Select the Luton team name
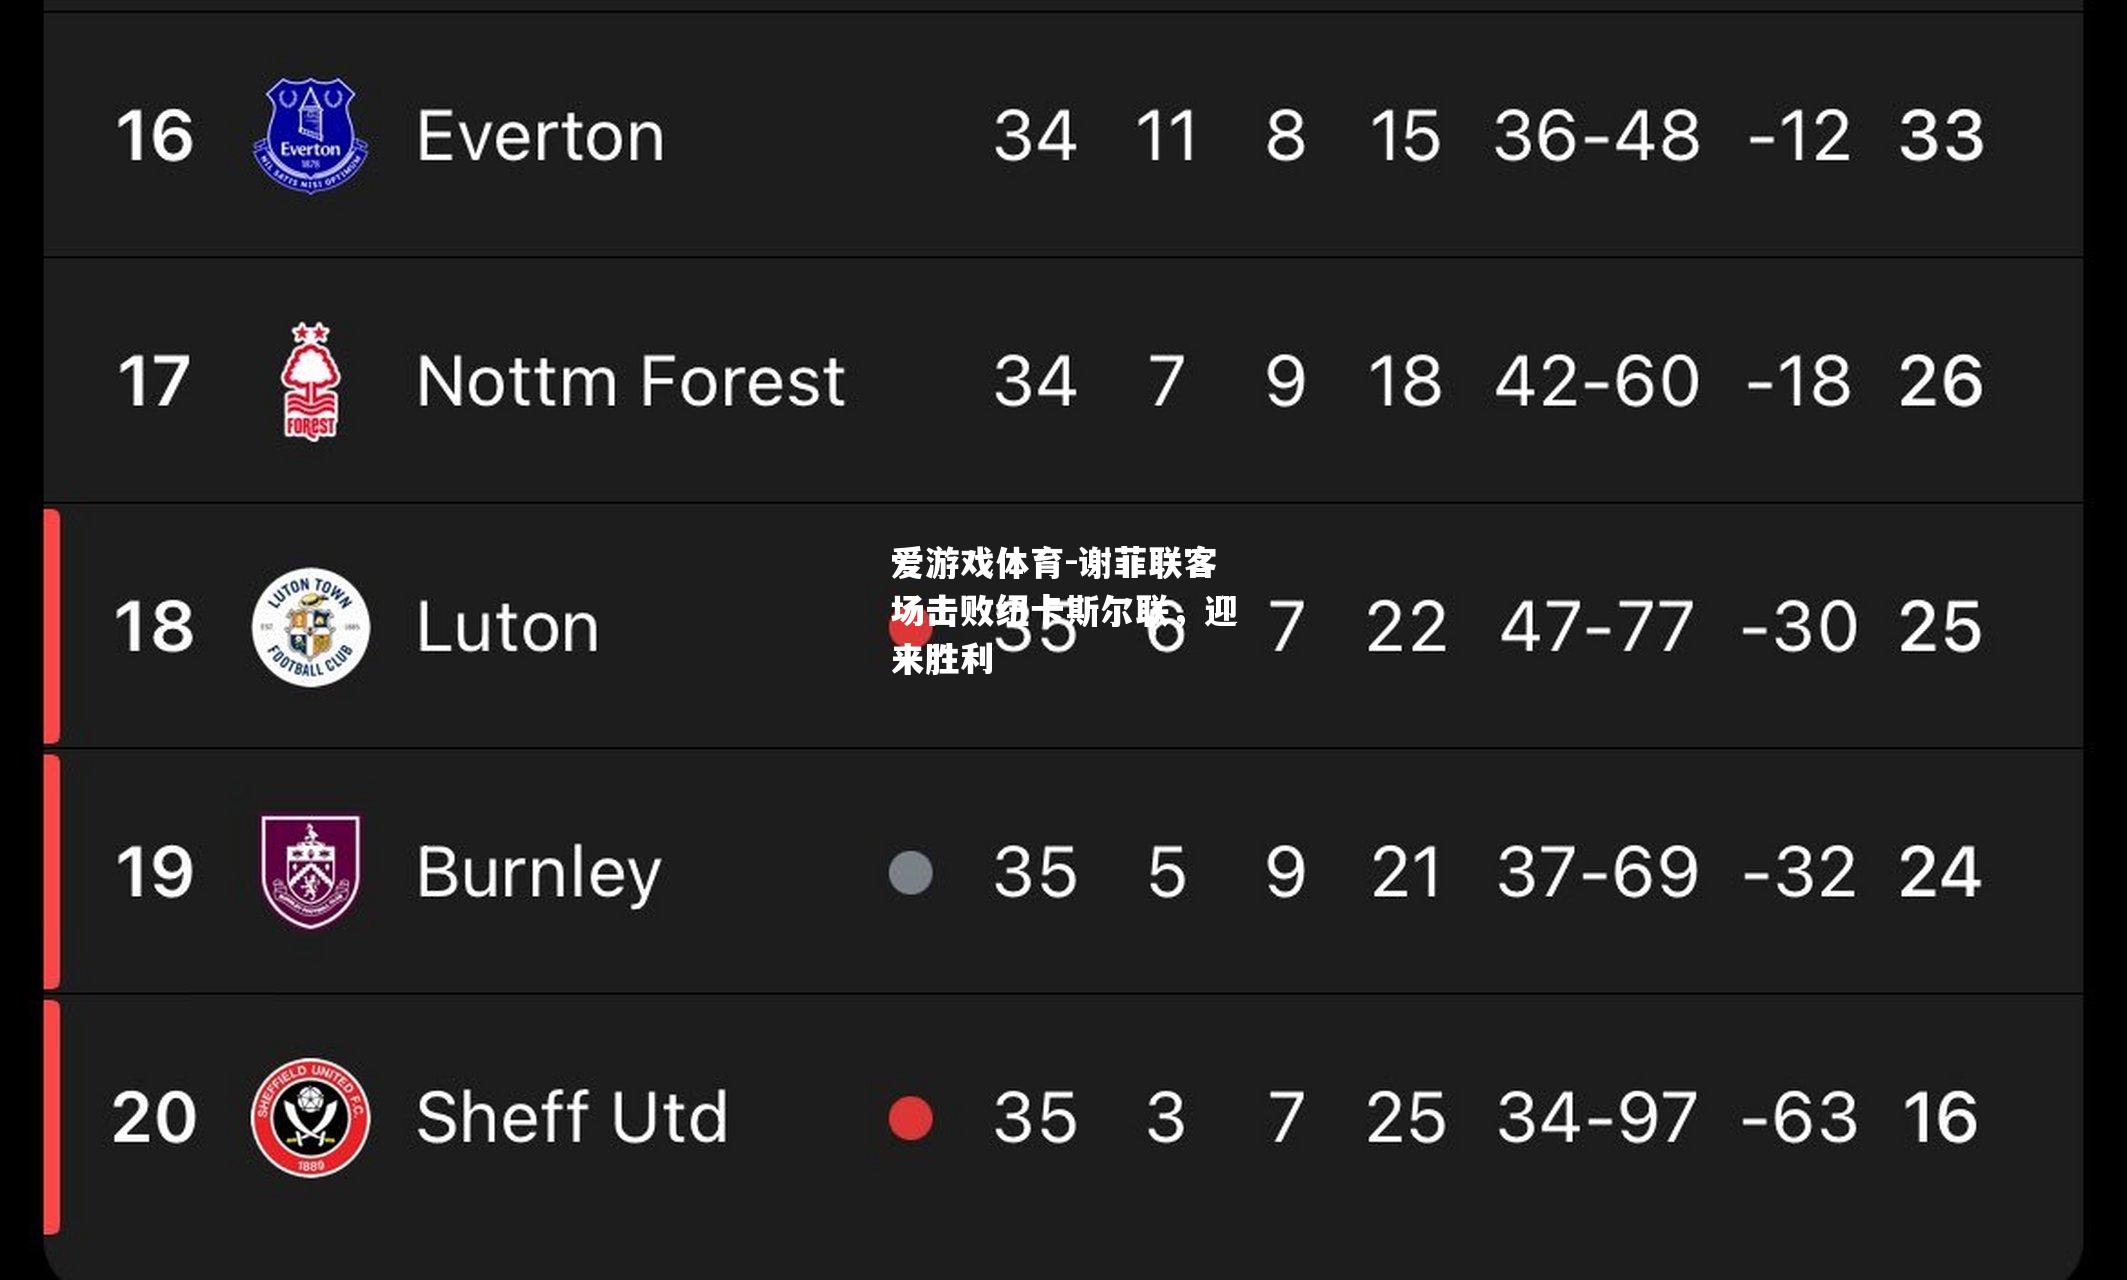The image size is (2127, 1280). coord(508,627)
